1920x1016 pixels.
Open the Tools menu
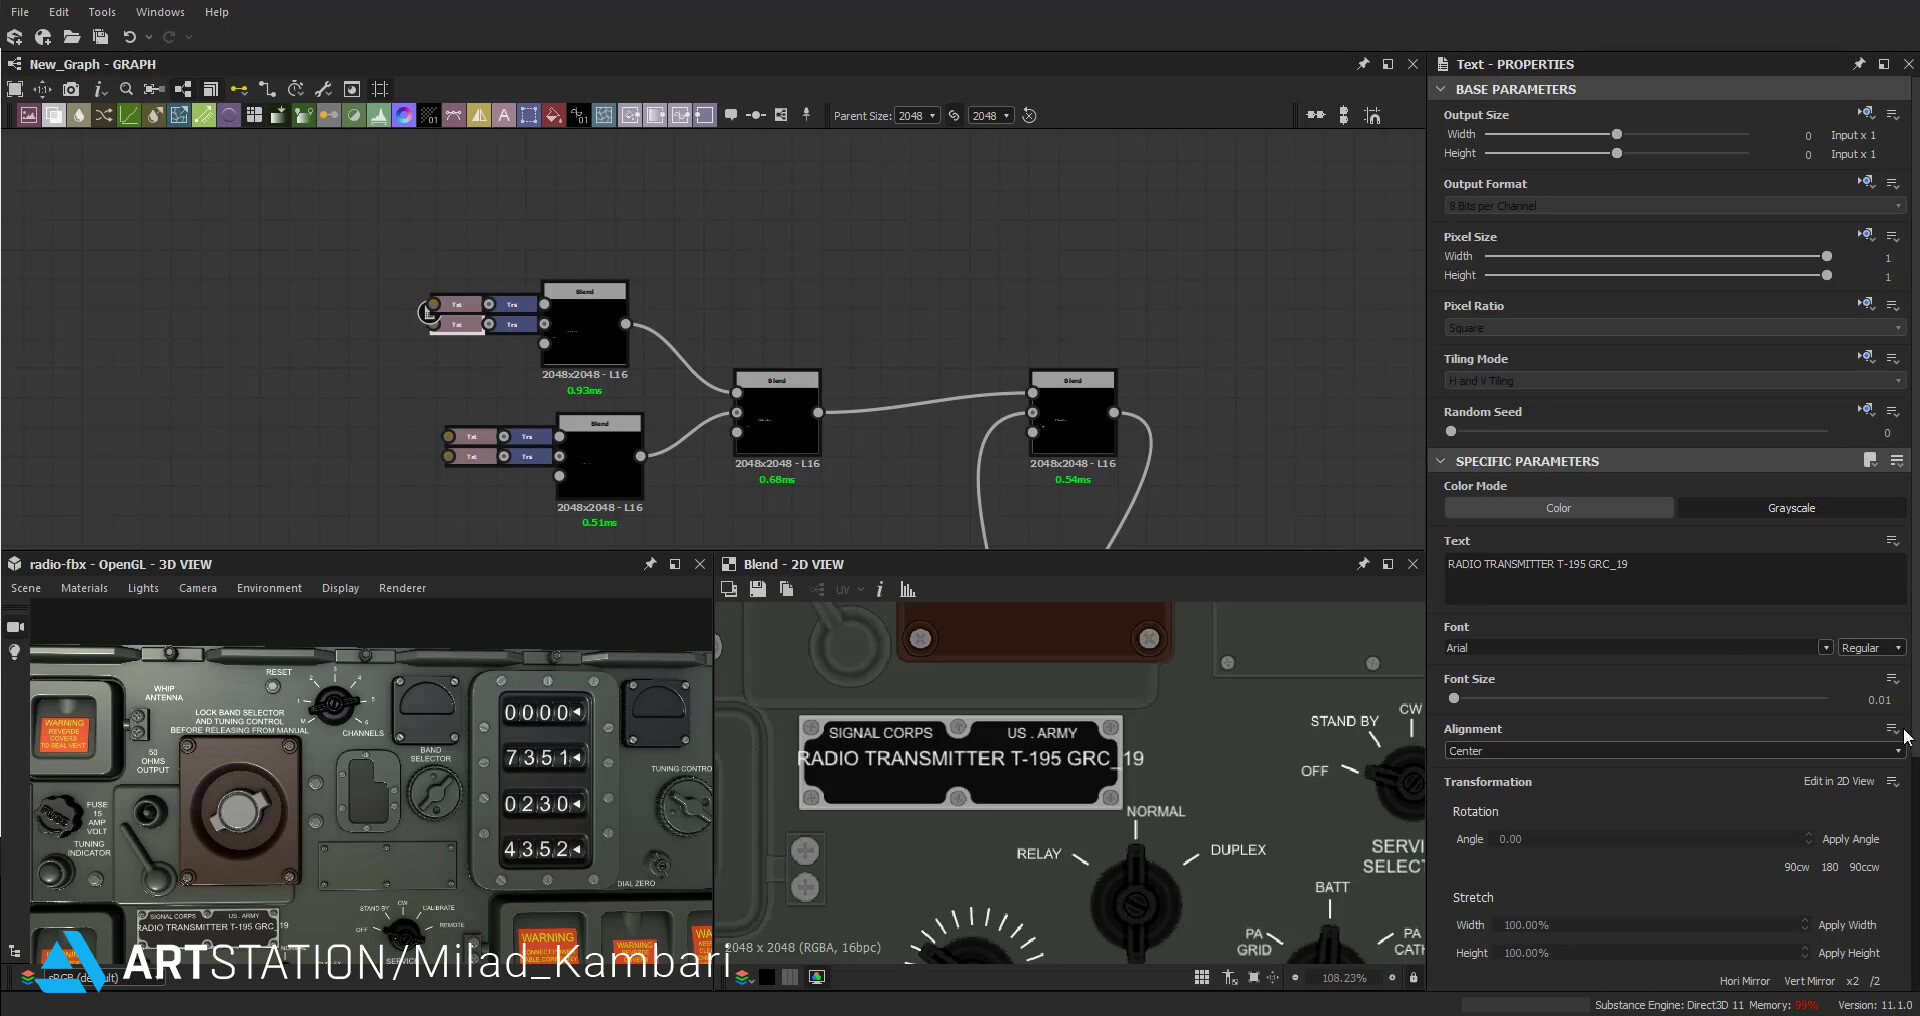coord(102,12)
